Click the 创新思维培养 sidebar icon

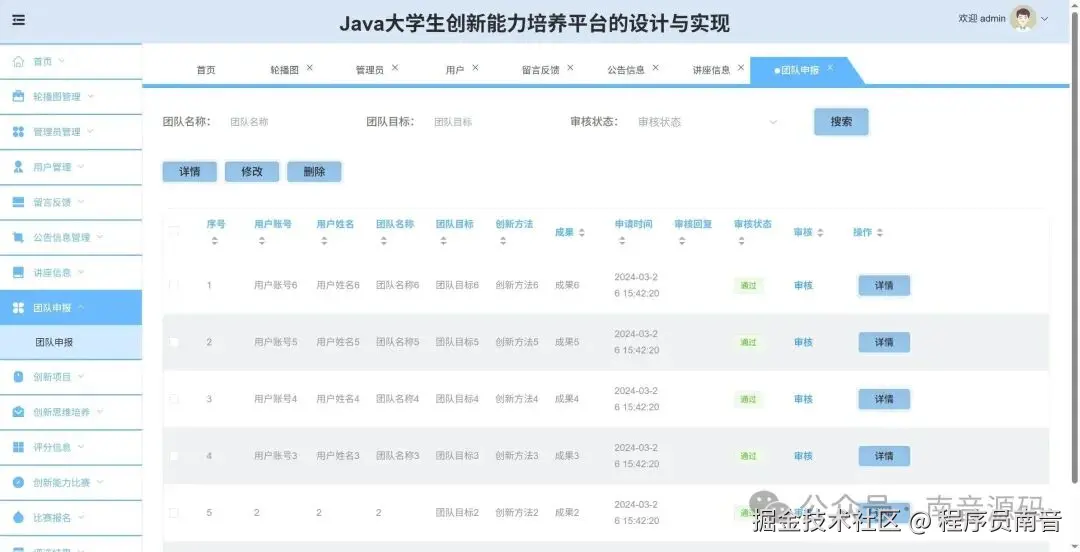19,412
